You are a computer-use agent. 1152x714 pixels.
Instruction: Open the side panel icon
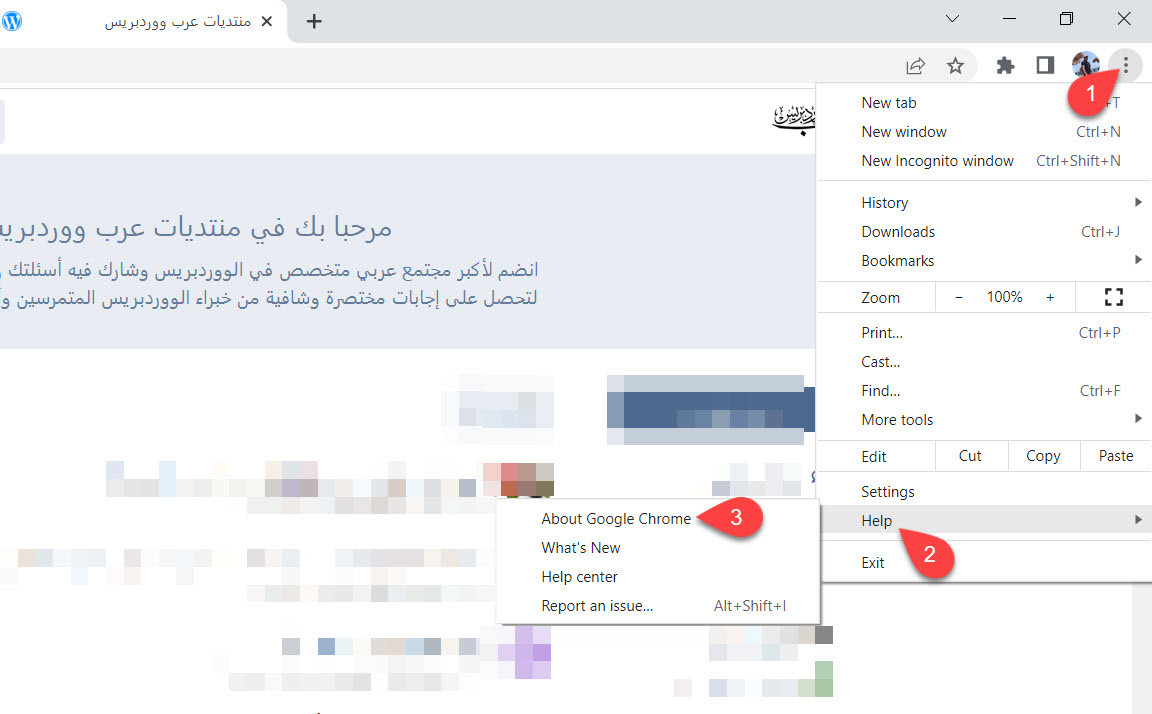click(1045, 65)
